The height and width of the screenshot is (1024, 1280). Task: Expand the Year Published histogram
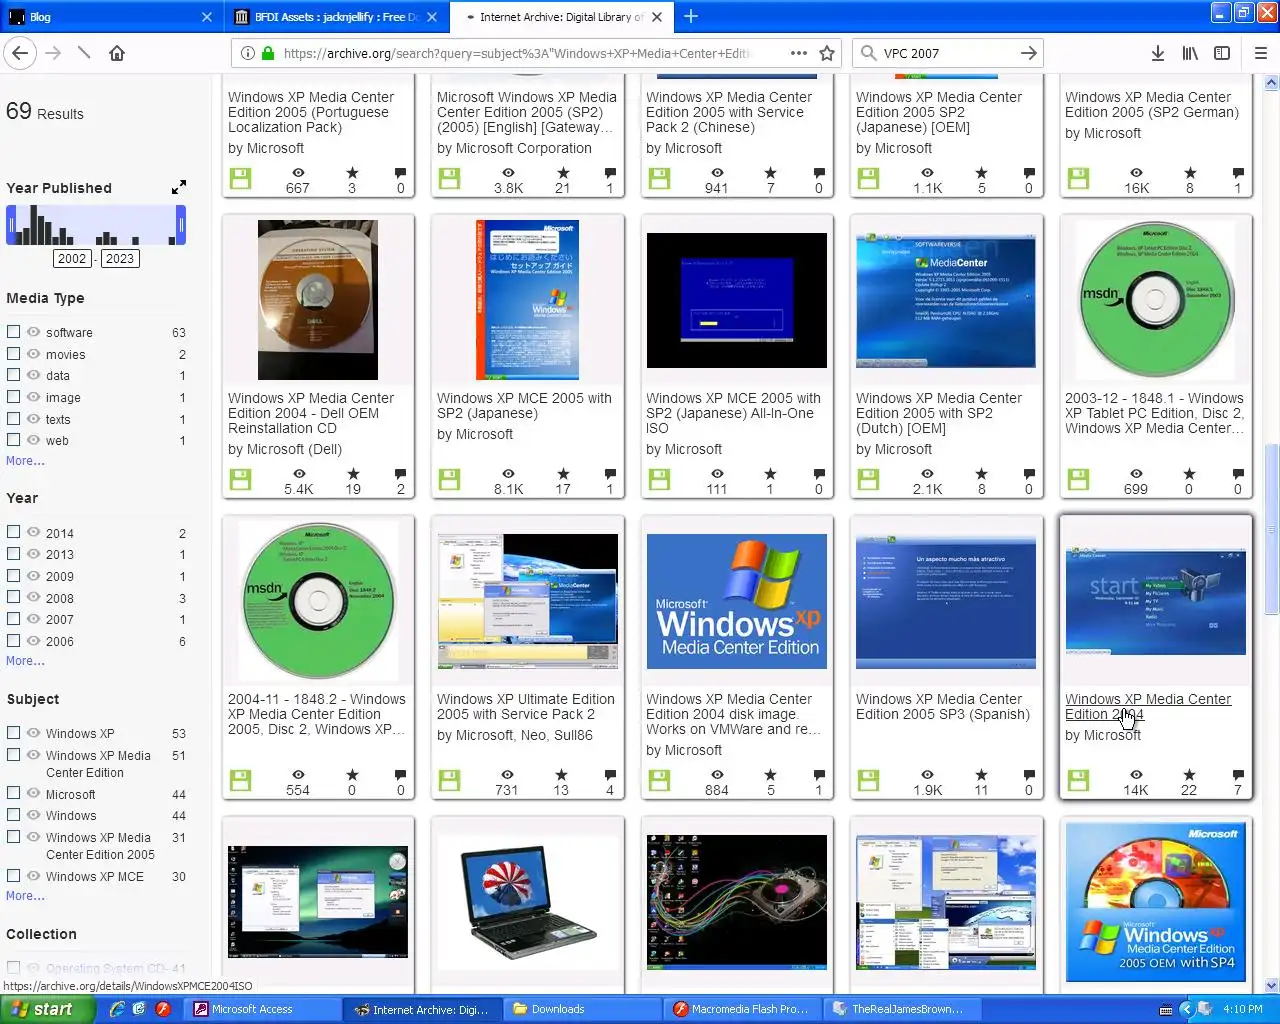click(x=178, y=187)
